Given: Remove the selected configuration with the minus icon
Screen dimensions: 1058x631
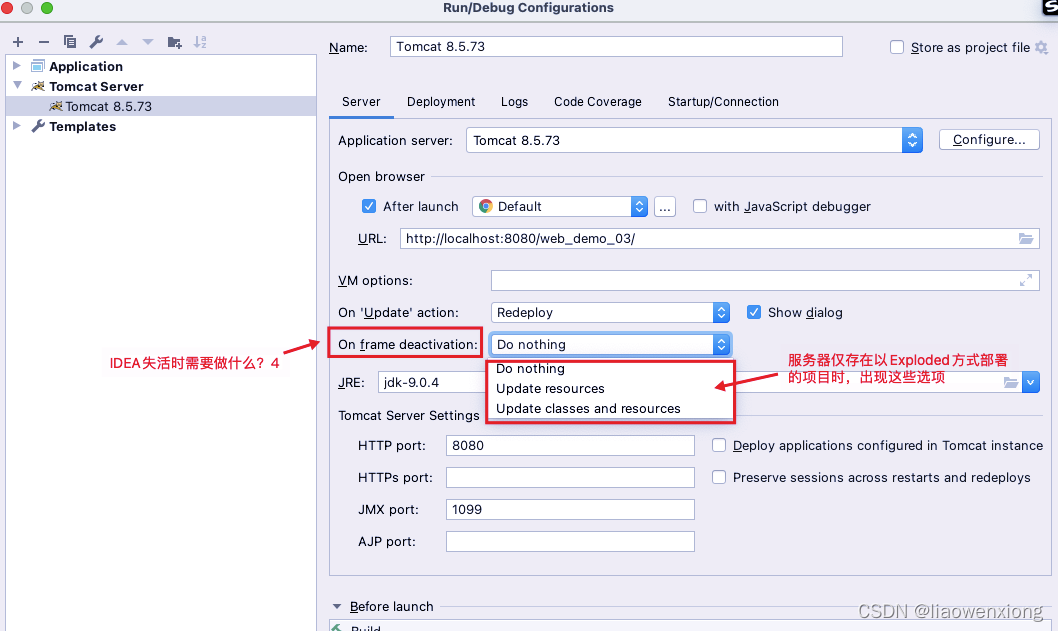Looking at the screenshot, I should tap(44, 42).
